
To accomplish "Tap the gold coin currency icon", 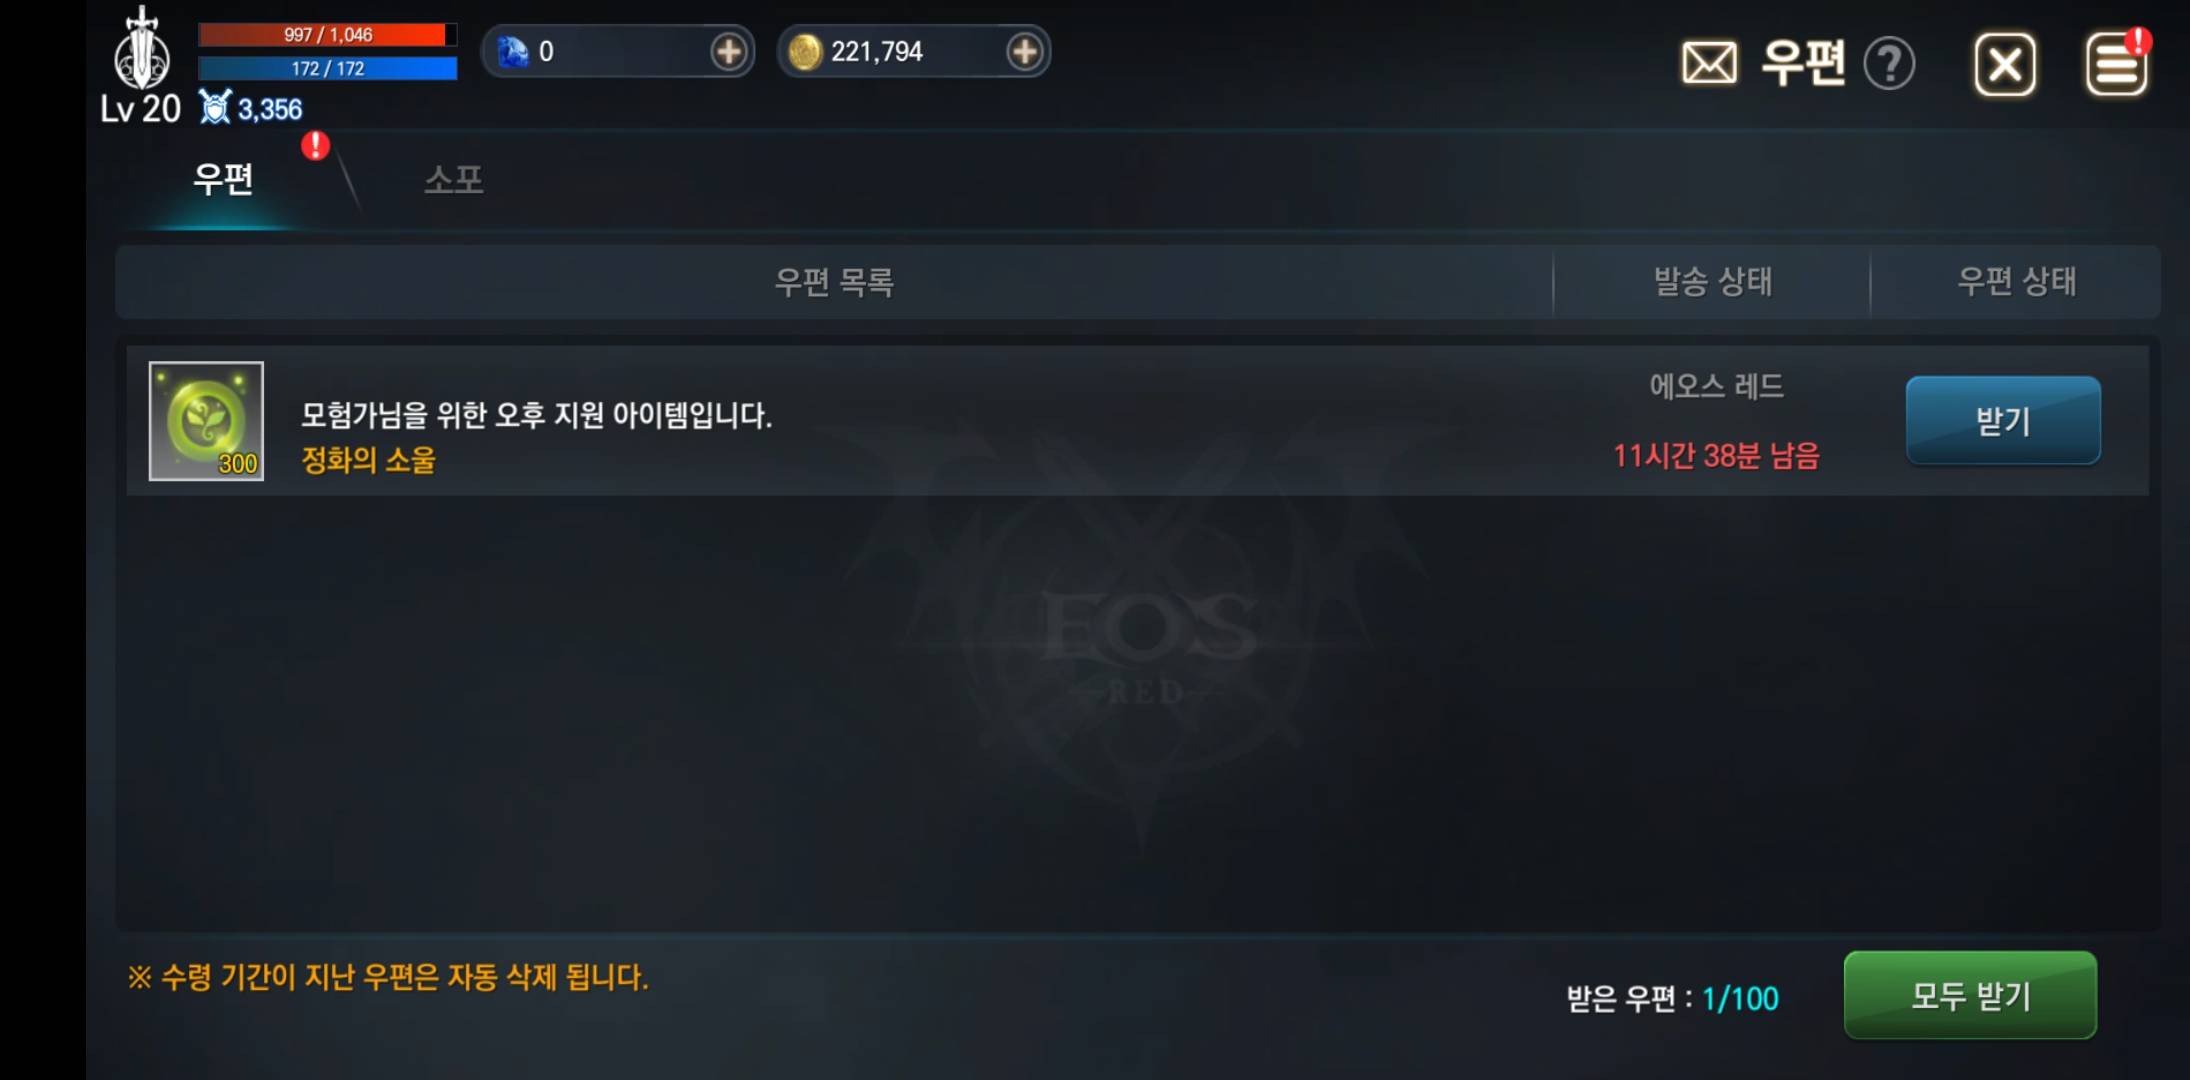I will pos(804,52).
